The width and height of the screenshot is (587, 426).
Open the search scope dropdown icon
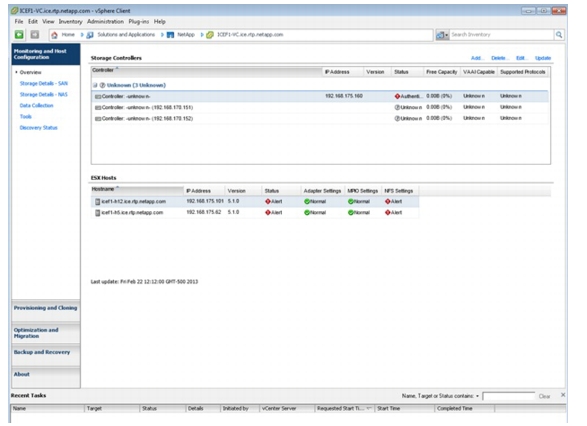tap(442, 35)
